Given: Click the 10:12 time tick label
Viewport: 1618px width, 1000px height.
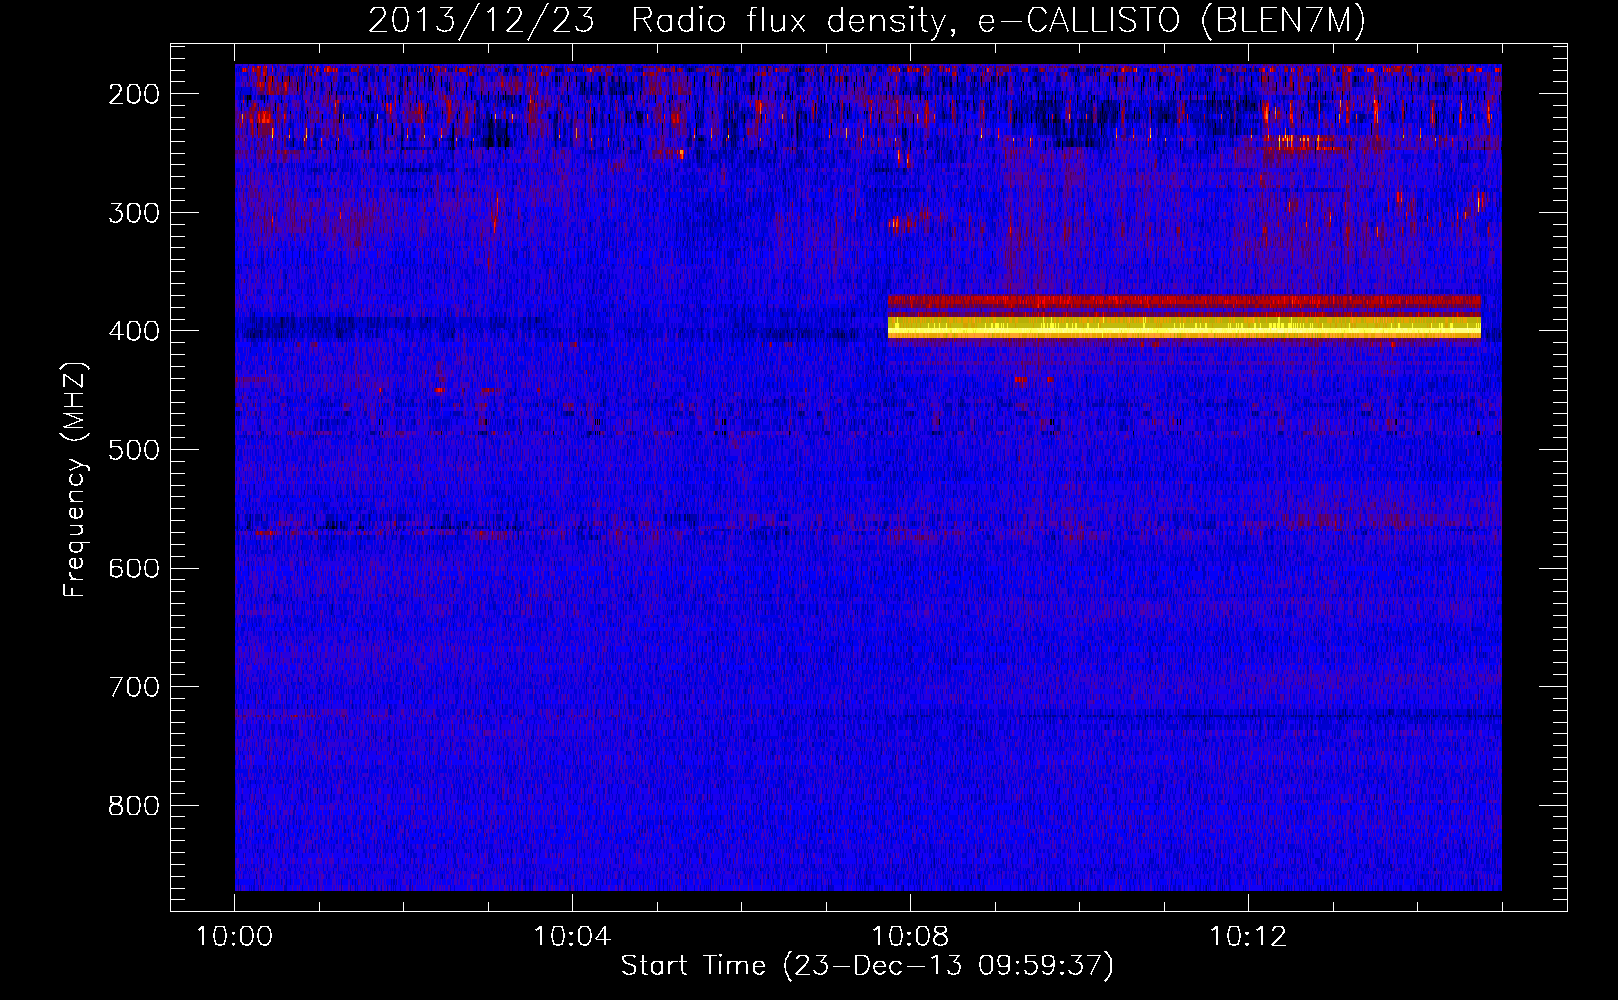Looking at the screenshot, I should point(1247,937).
